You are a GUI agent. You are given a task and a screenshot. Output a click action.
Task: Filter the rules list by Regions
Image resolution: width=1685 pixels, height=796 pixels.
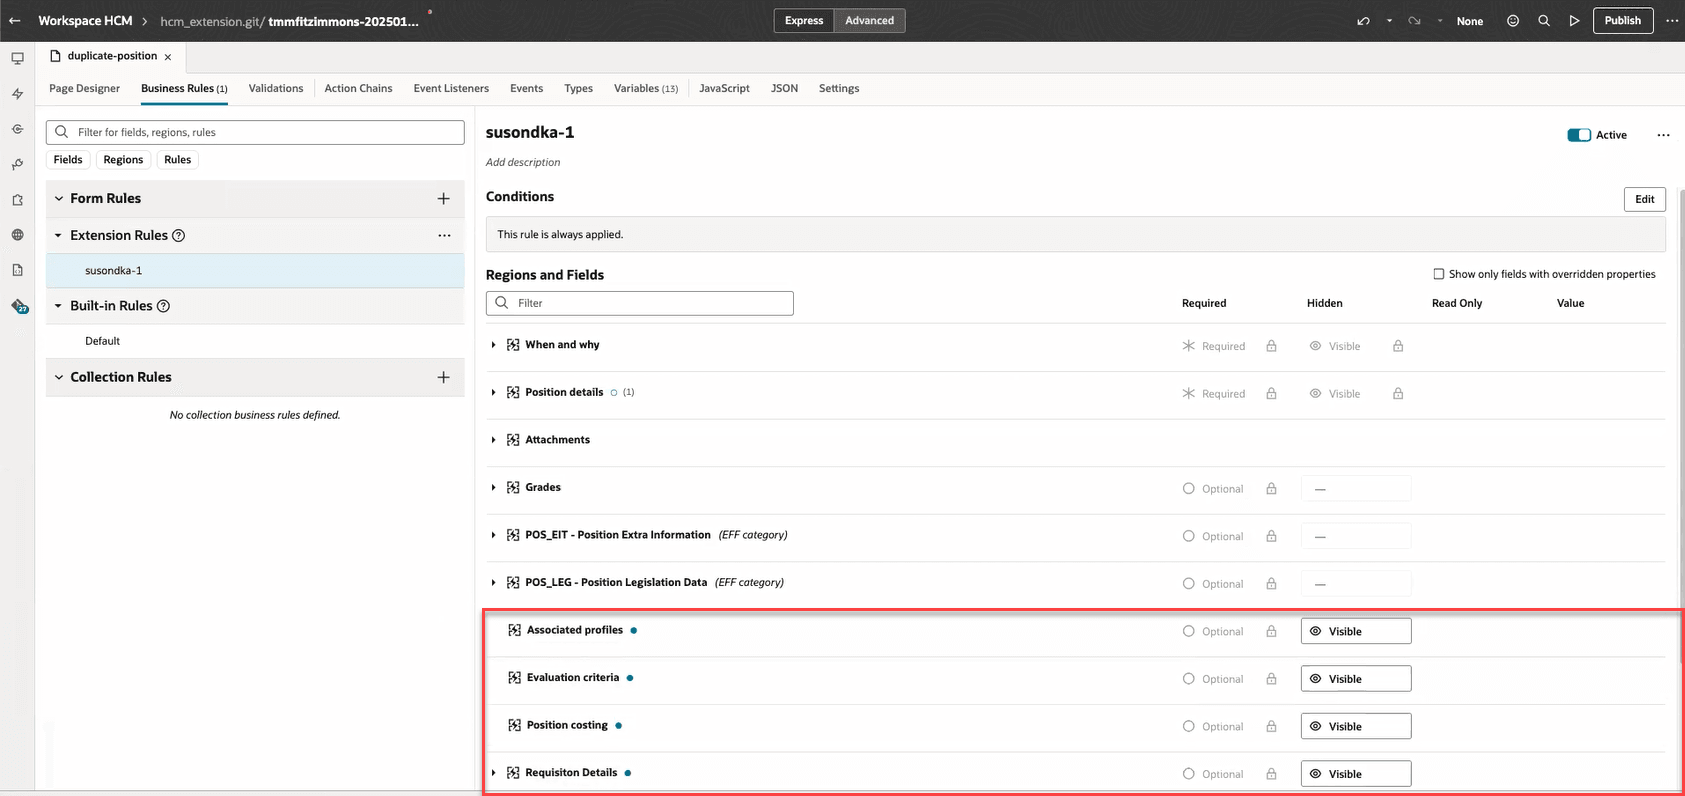[123, 160]
